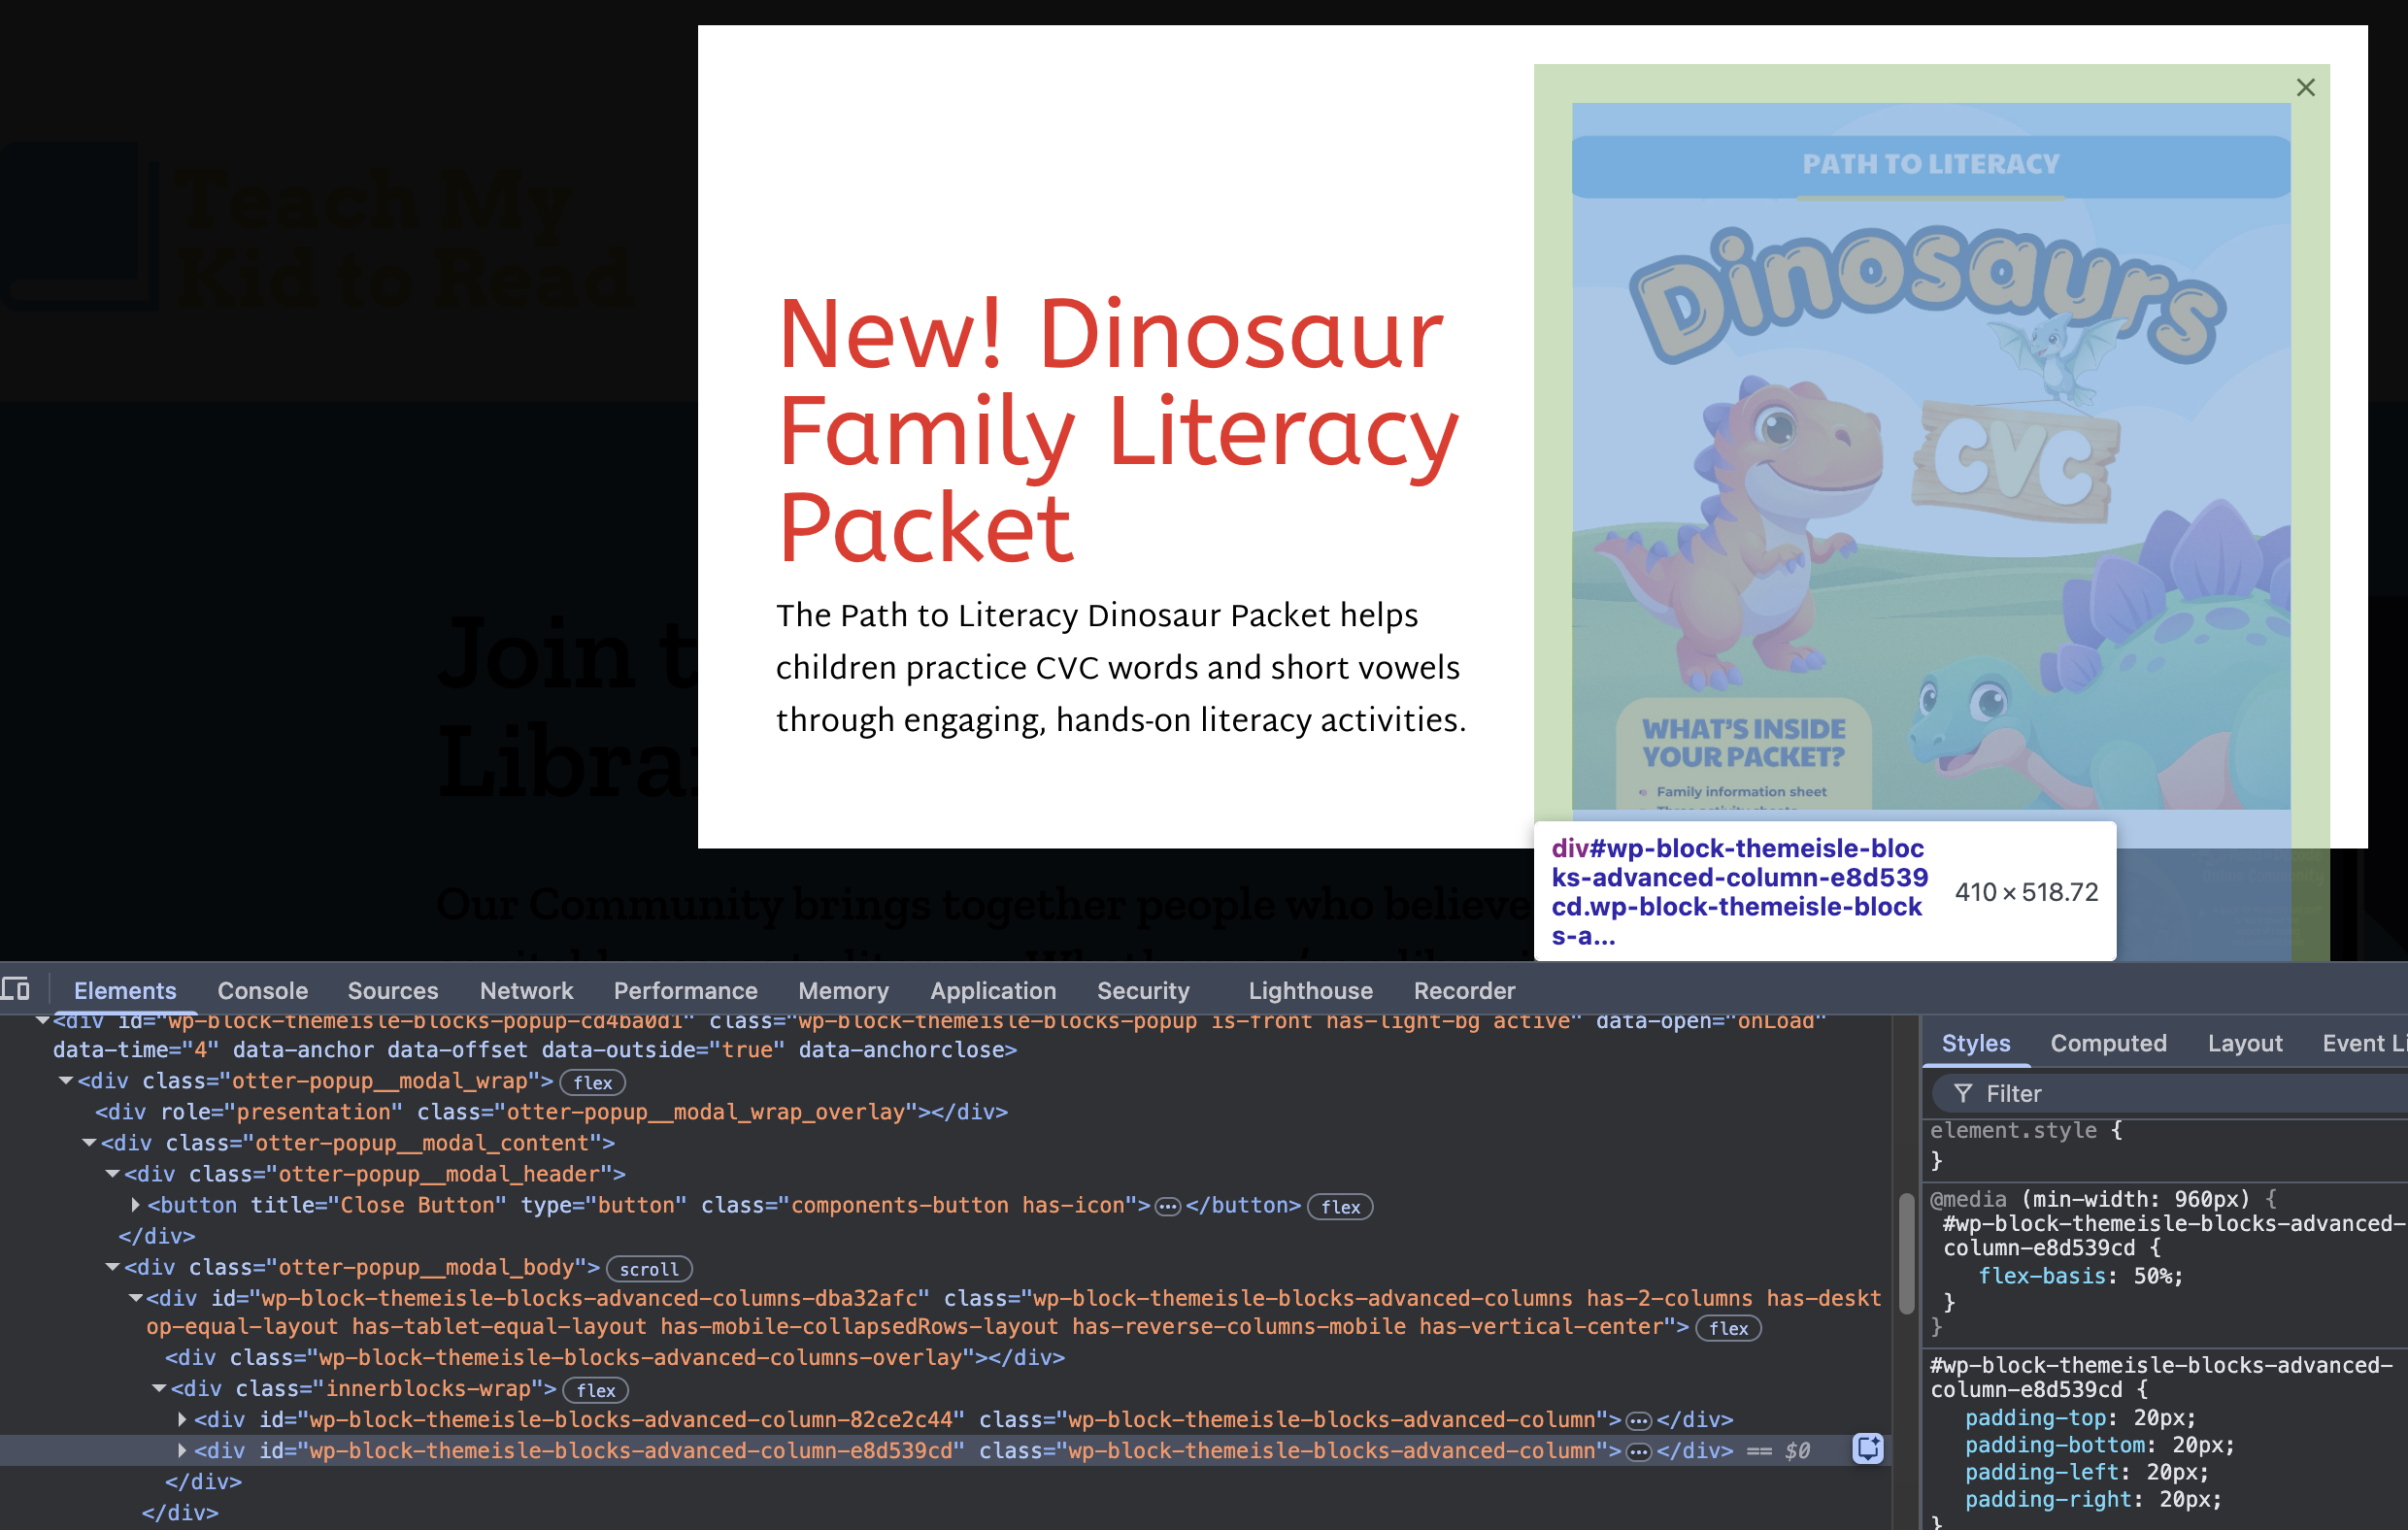Collapse the otter-popup__modal_body div
Image resolution: width=2408 pixels, height=1530 pixels.
(112, 1267)
